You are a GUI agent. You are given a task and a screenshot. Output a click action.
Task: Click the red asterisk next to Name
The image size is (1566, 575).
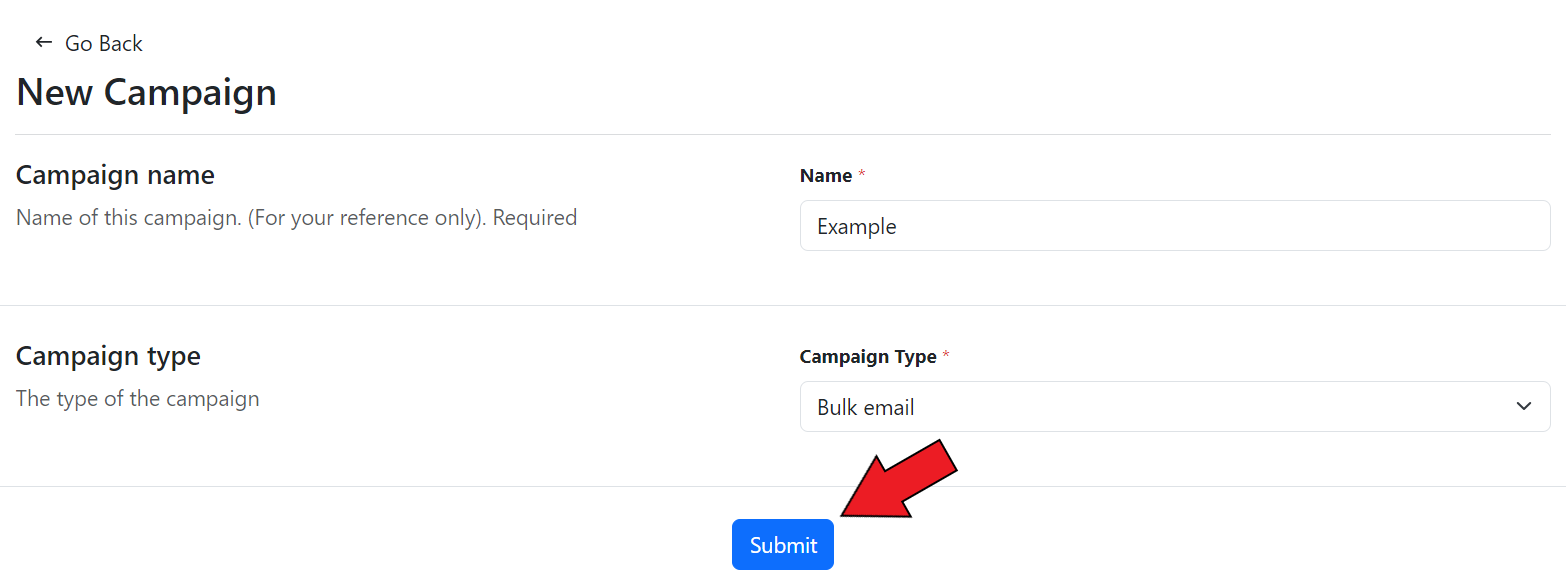862,175
